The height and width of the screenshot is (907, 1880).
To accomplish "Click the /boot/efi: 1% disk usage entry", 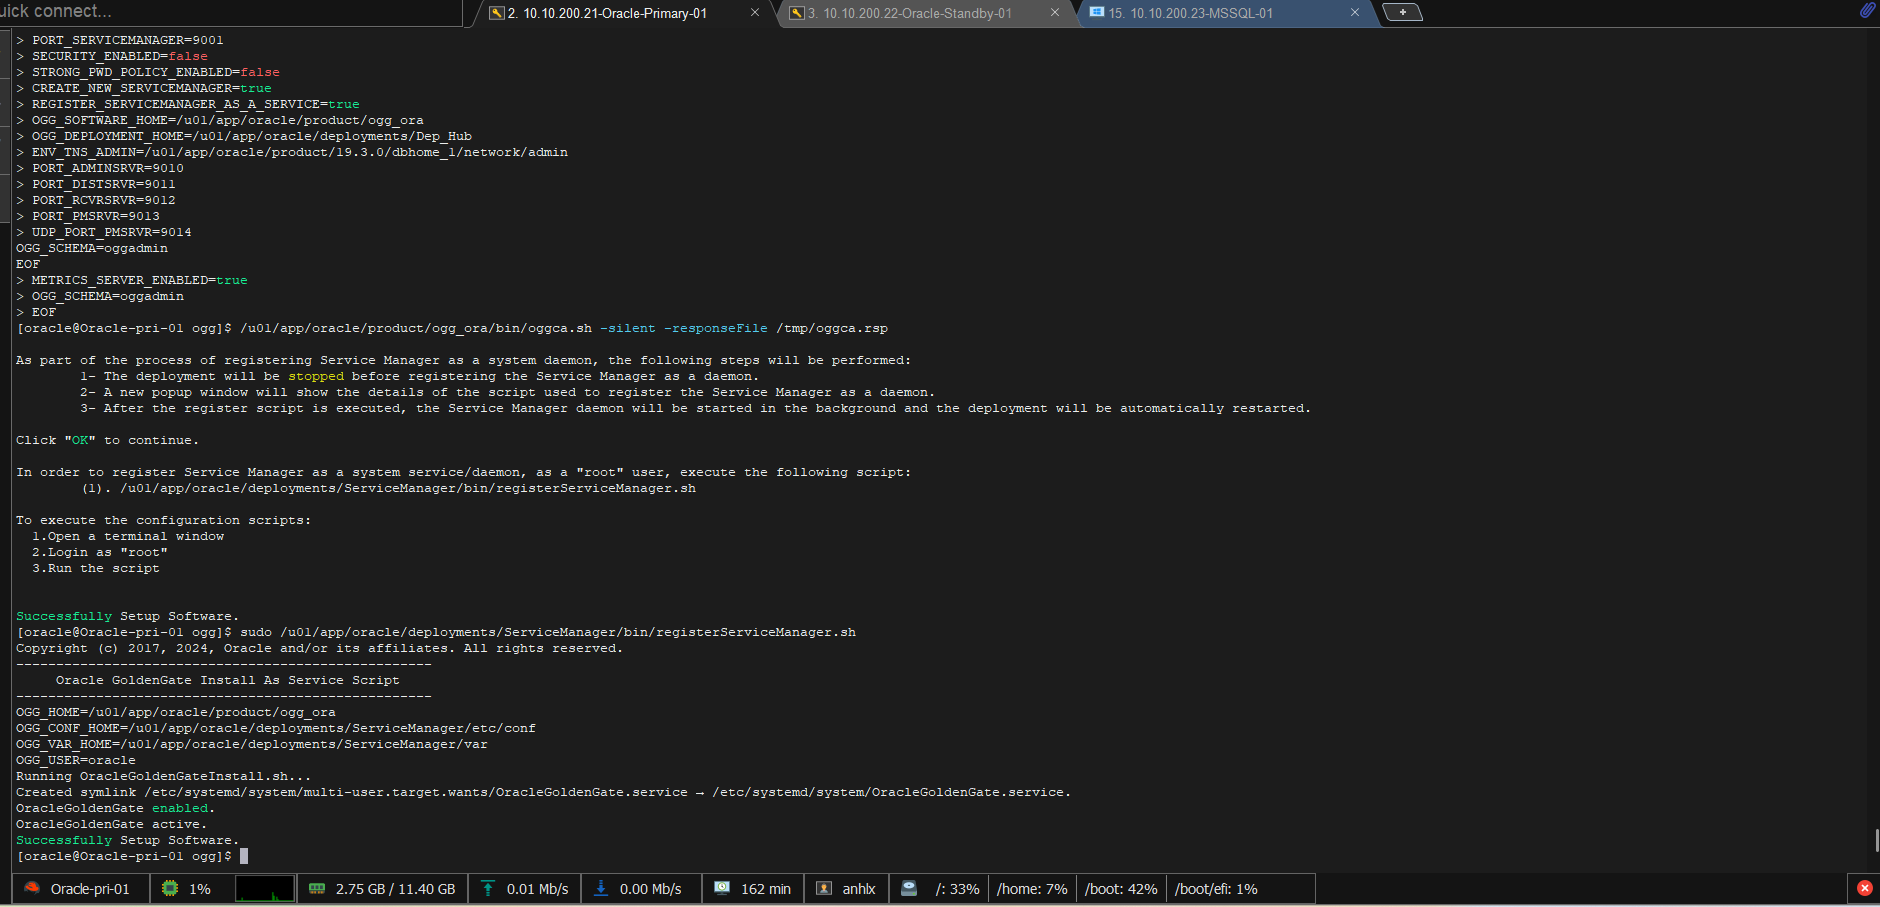I will click(1216, 889).
